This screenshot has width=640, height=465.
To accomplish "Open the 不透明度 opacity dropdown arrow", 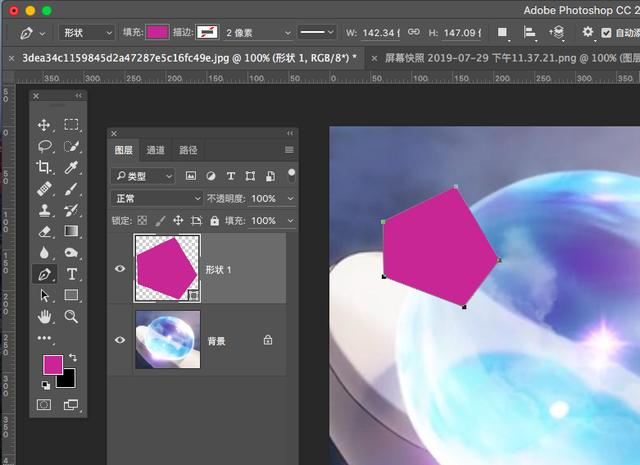I will pos(290,198).
